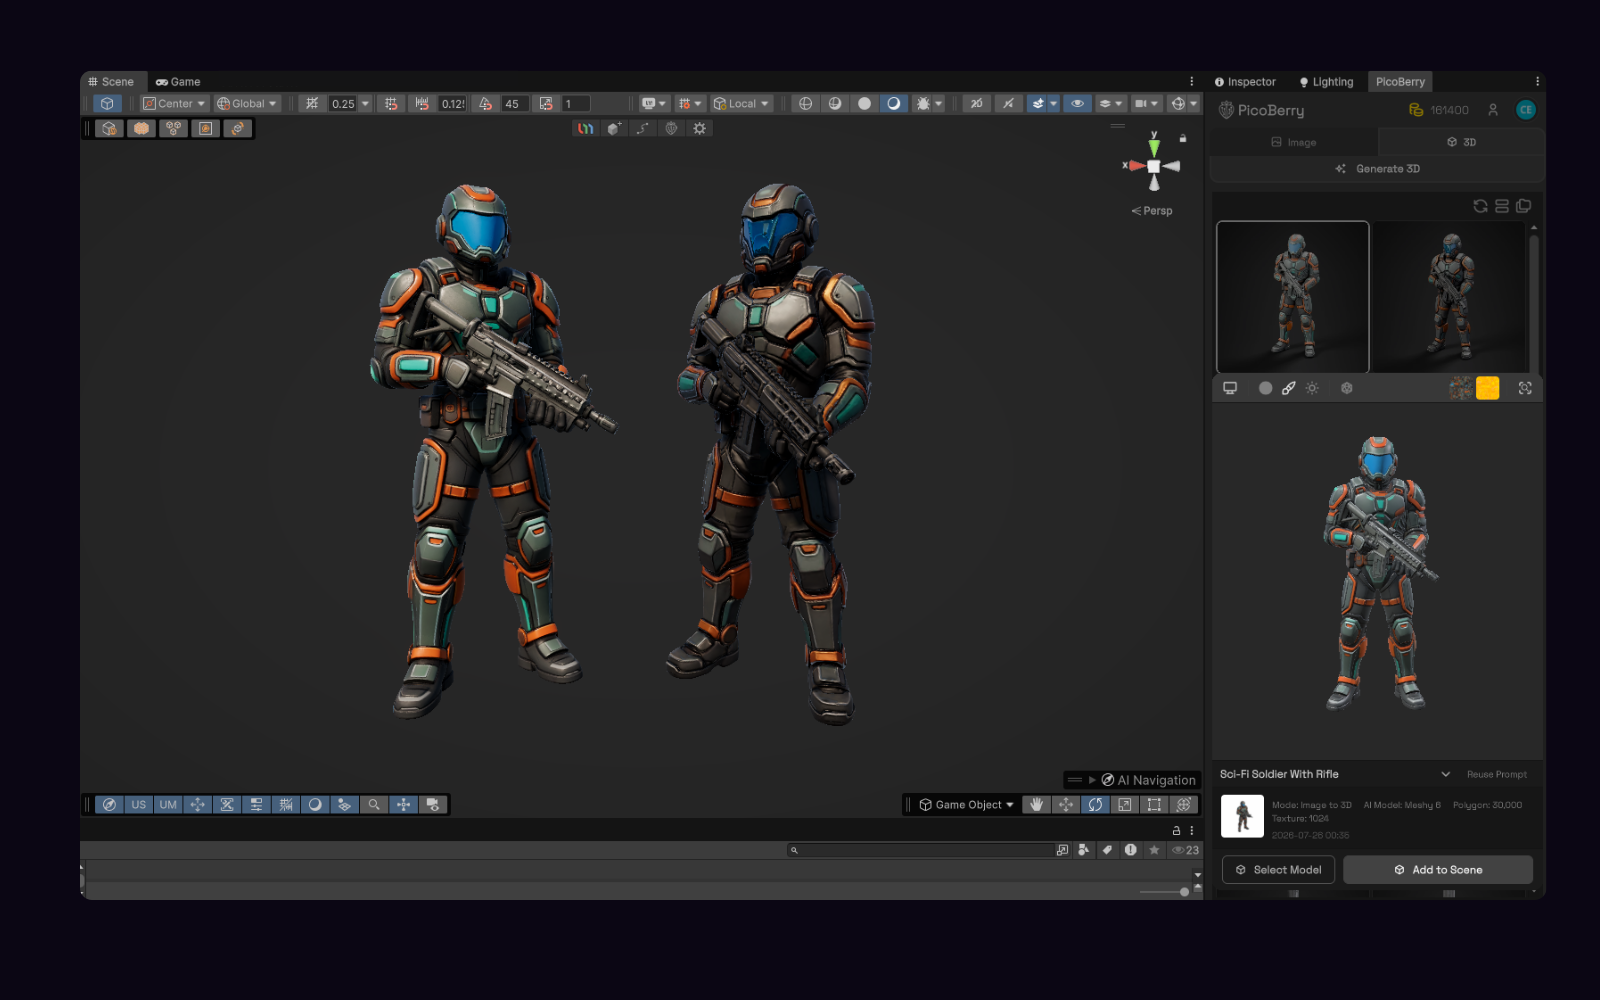The height and width of the screenshot is (1000, 1600).
Task: Click the Select Model button
Action: [1278, 870]
